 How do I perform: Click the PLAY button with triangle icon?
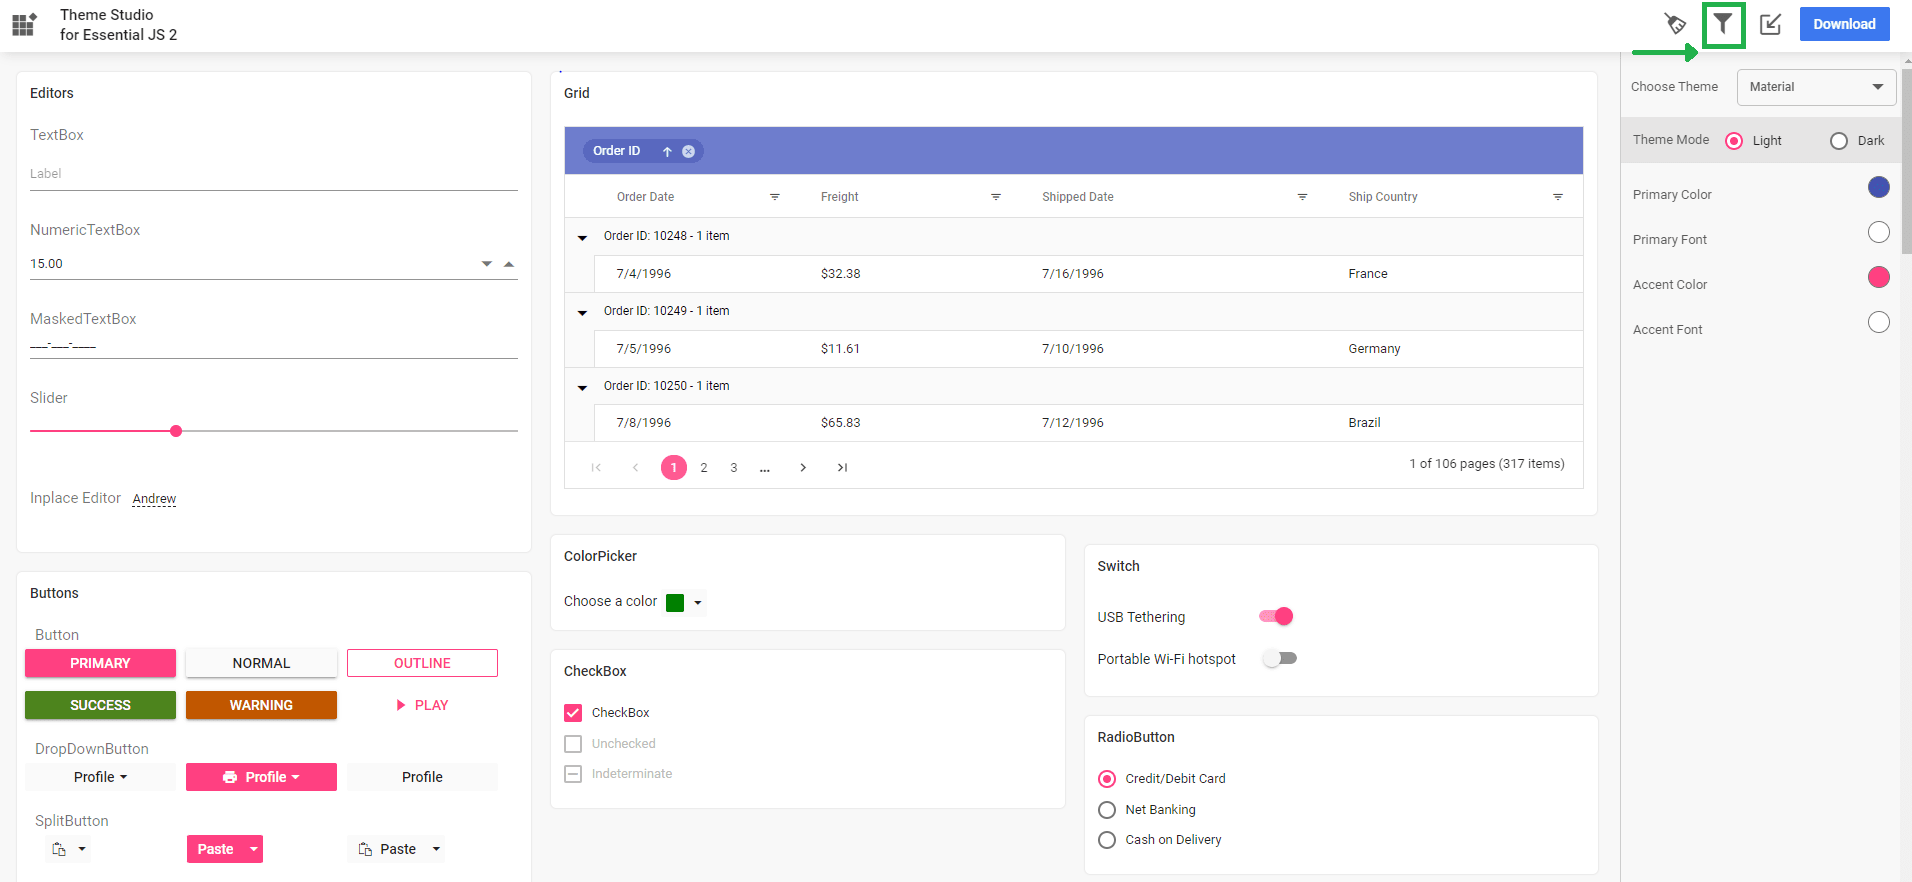[x=422, y=705]
